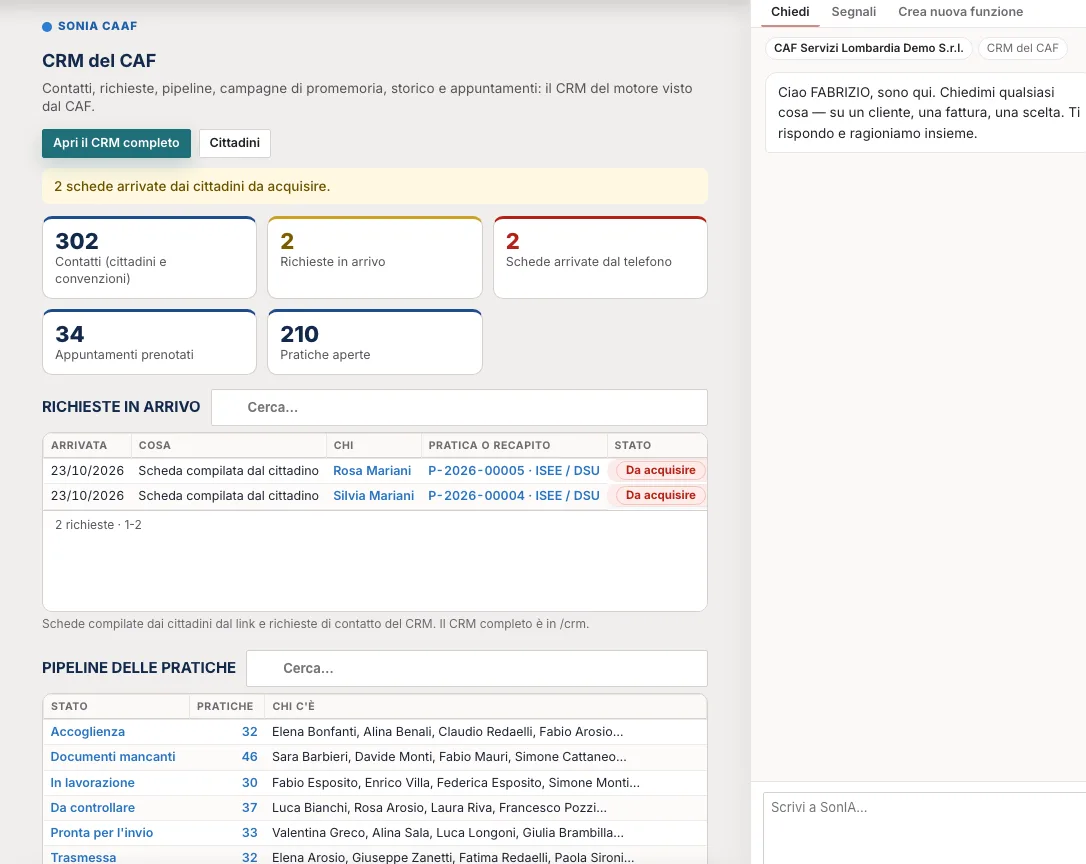Image resolution: width=1086 pixels, height=864 pixels.
Task: Open Silvia Mariani's contact link
Action: [x=373, y=495]
